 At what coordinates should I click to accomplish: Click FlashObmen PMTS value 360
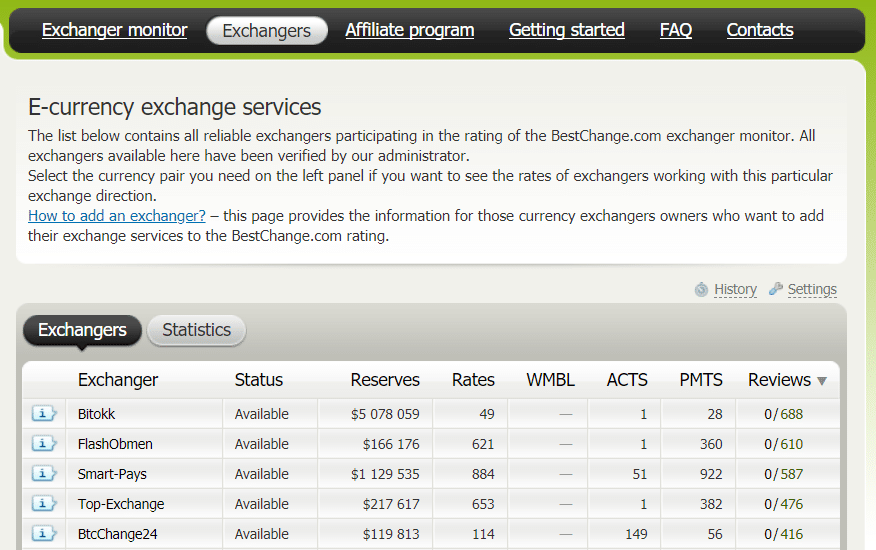click(x=711, y=444)
